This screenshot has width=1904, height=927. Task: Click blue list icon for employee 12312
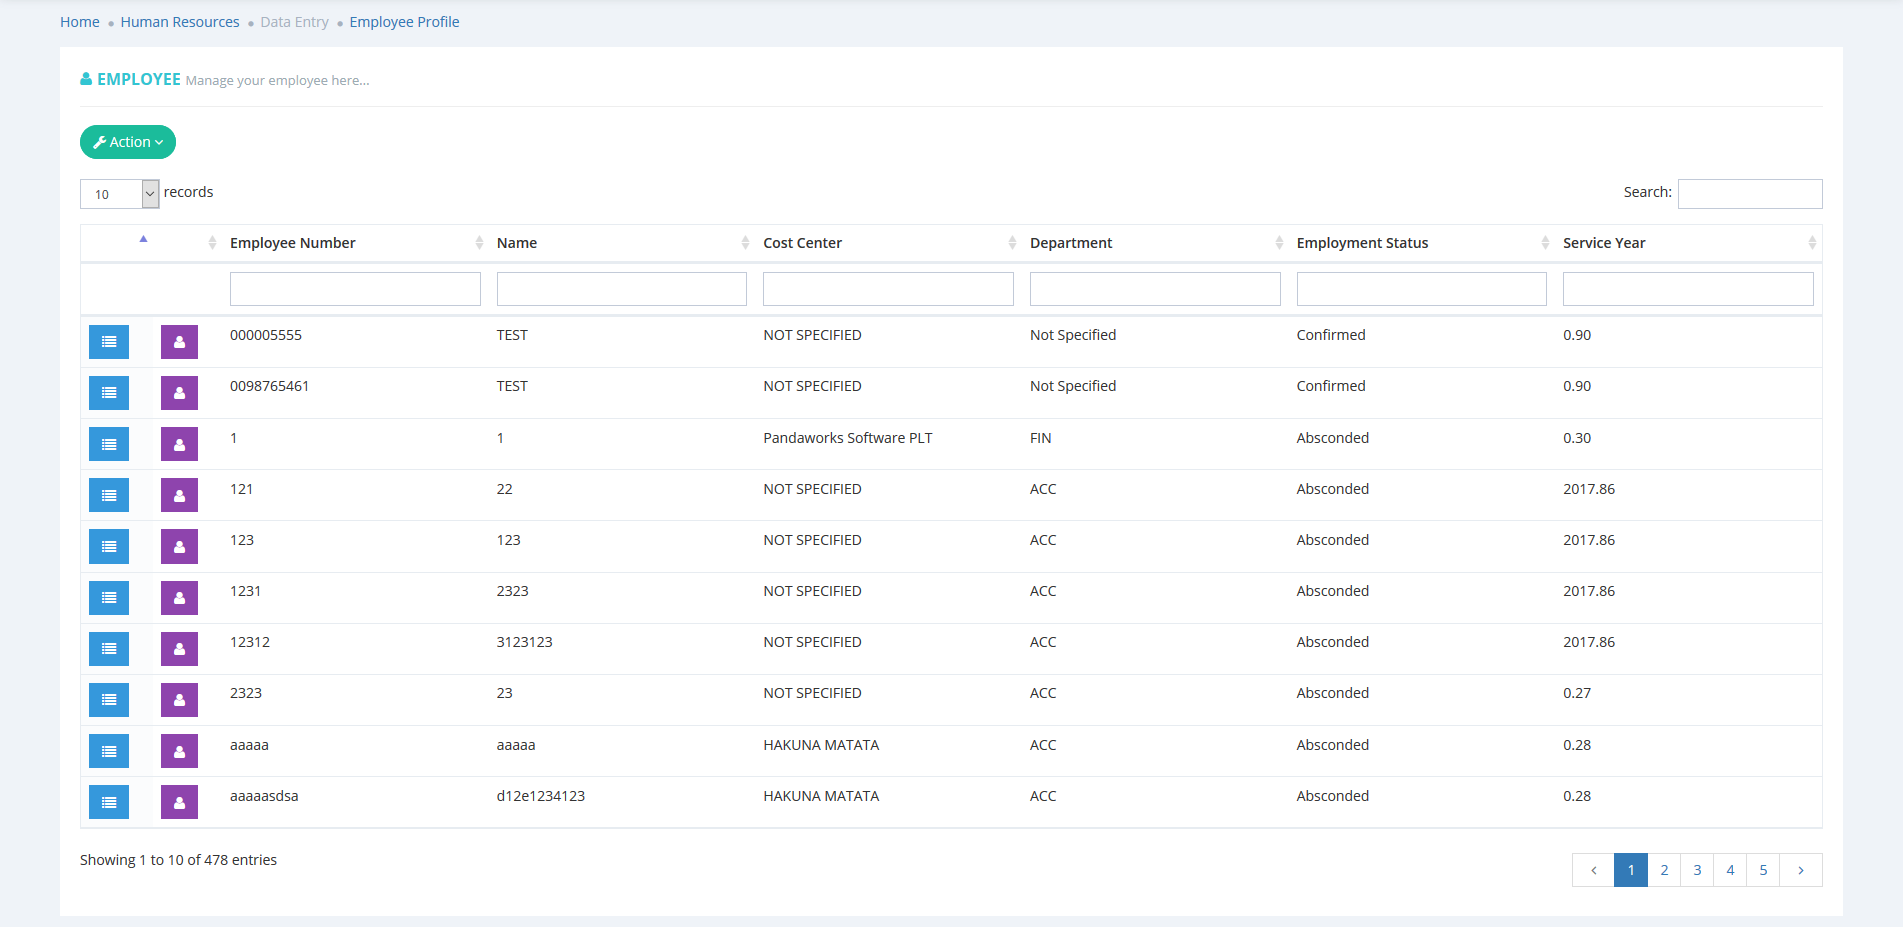(109, 649)
